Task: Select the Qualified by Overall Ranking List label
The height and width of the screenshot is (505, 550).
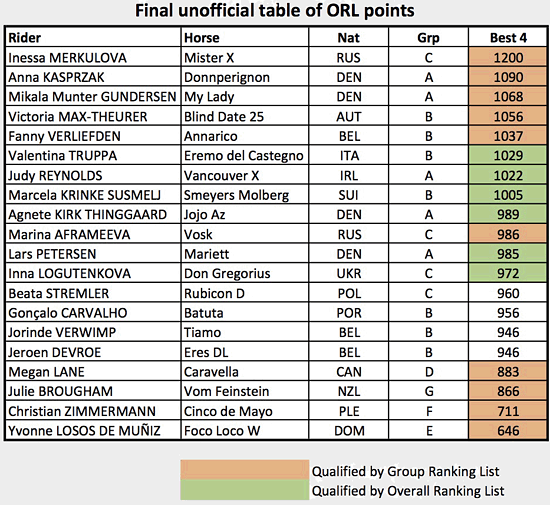Action: (x=408, y=491)
